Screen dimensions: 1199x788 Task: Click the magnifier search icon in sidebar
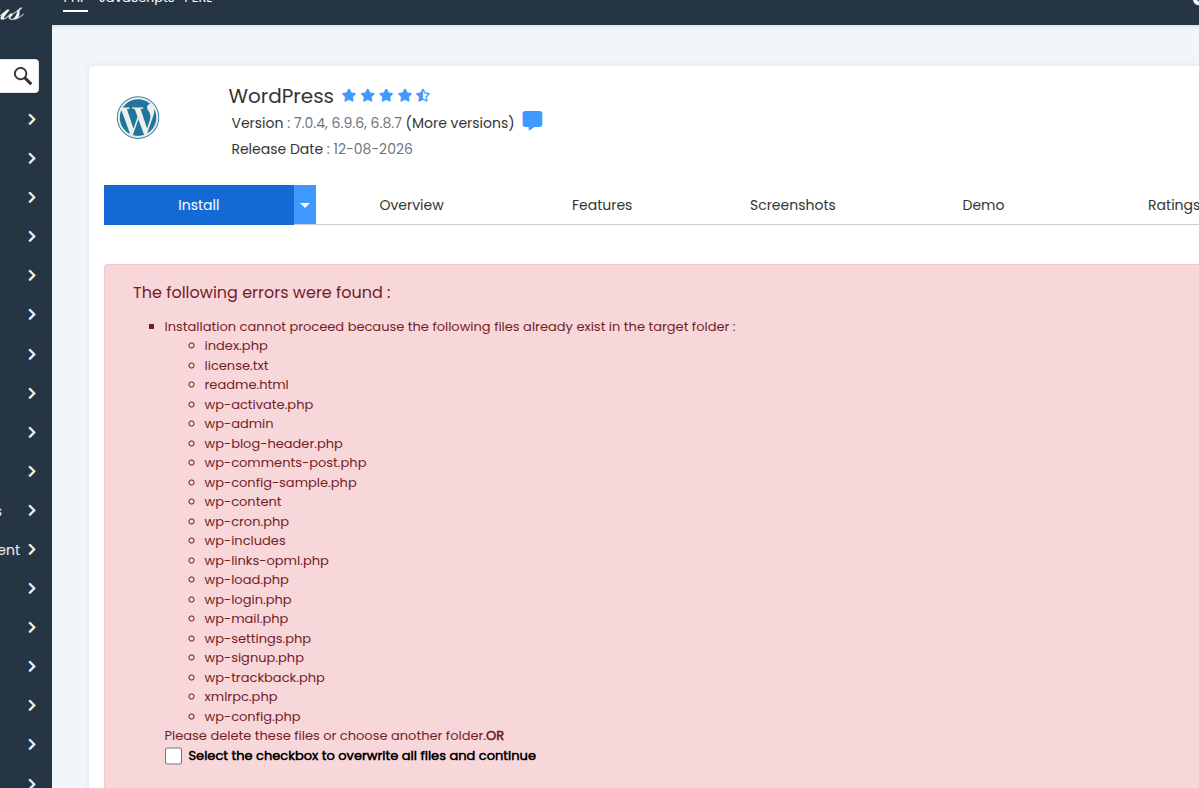click(23, 76)
